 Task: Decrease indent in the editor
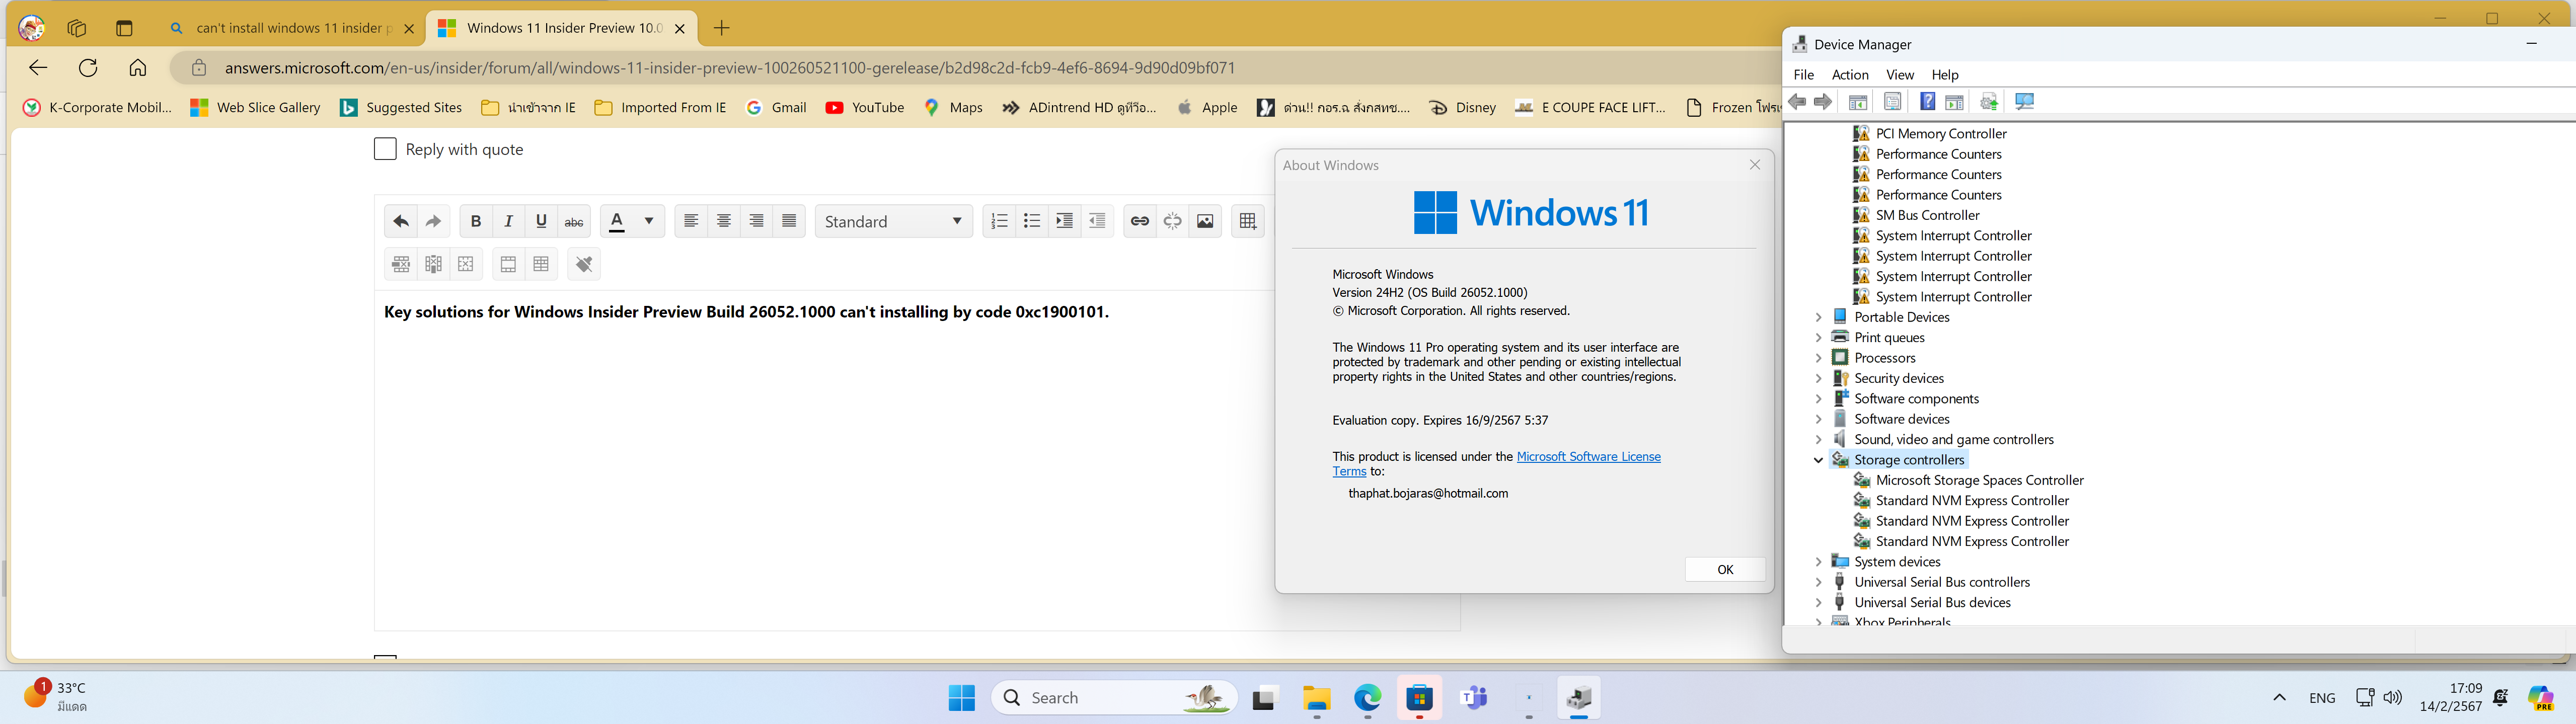point(1098,221)
